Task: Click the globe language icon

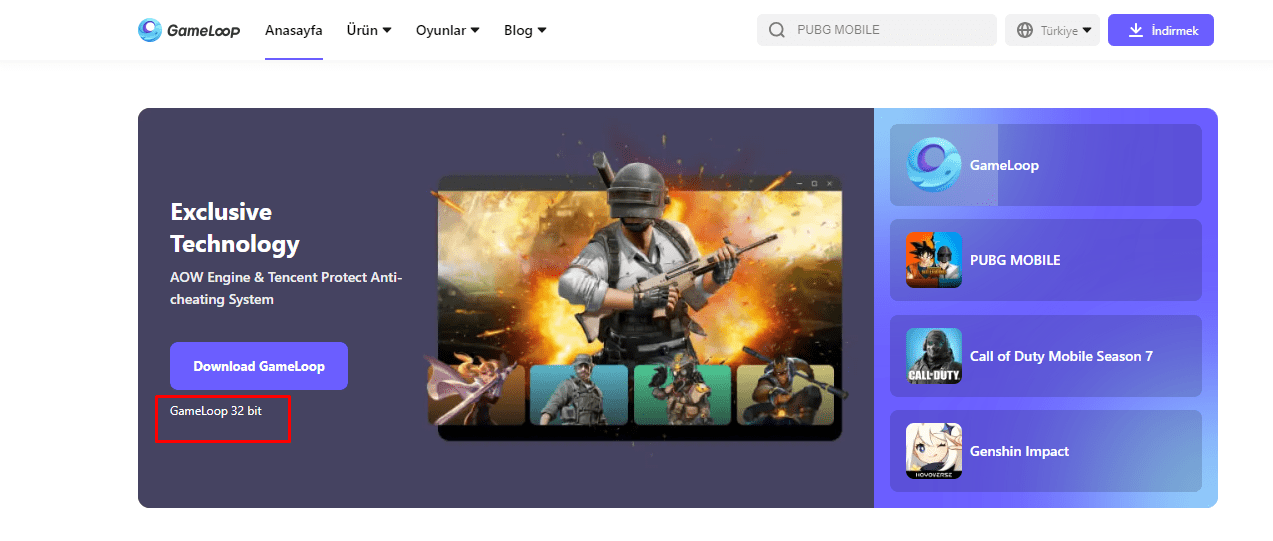Action: point(1024,30)
